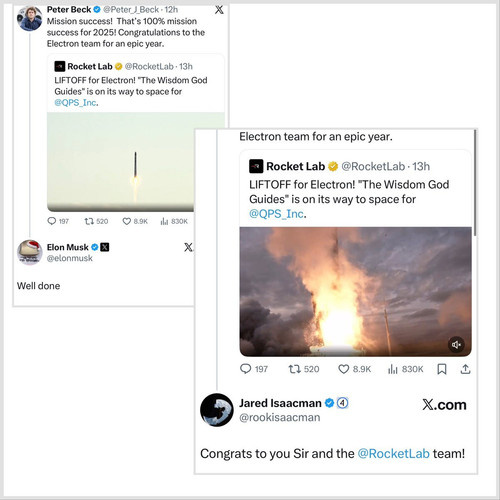Like the right tweet with 8.9K likes

343,369
